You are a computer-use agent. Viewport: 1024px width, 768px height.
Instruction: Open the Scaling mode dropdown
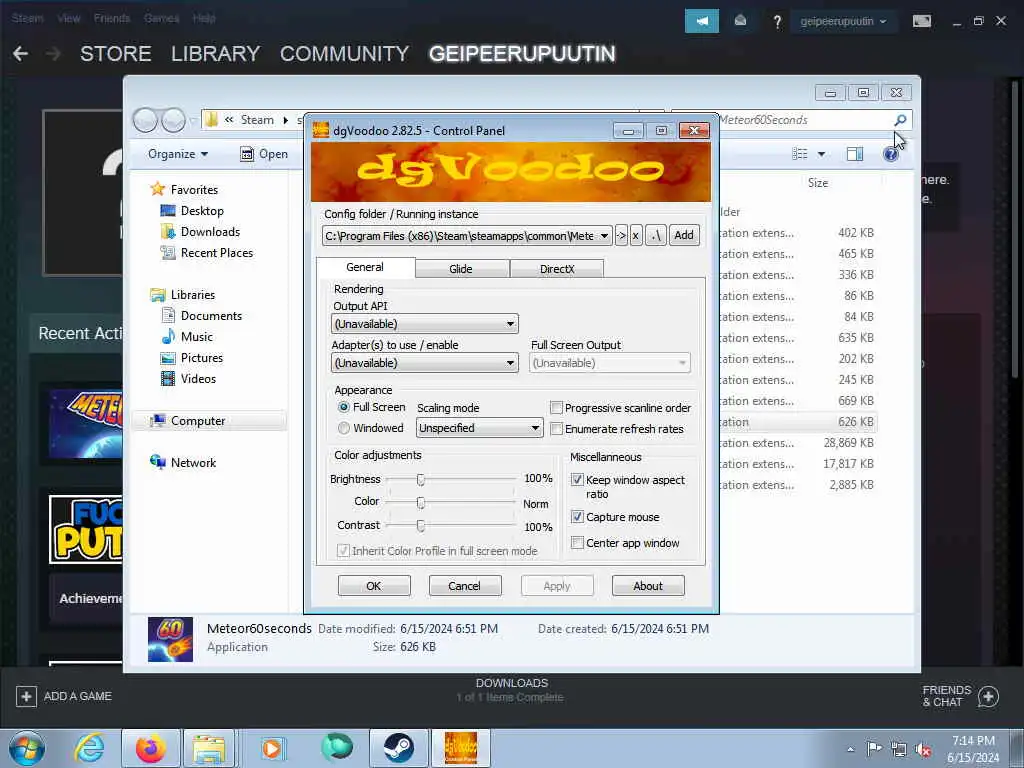[x=479, y=428]
